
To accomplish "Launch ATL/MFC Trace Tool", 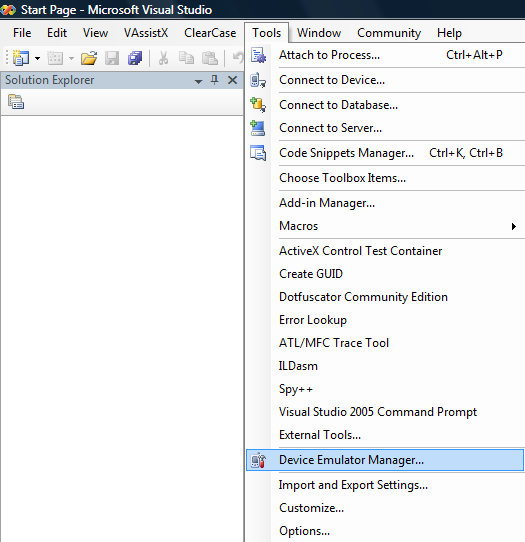I will [385, 343].
